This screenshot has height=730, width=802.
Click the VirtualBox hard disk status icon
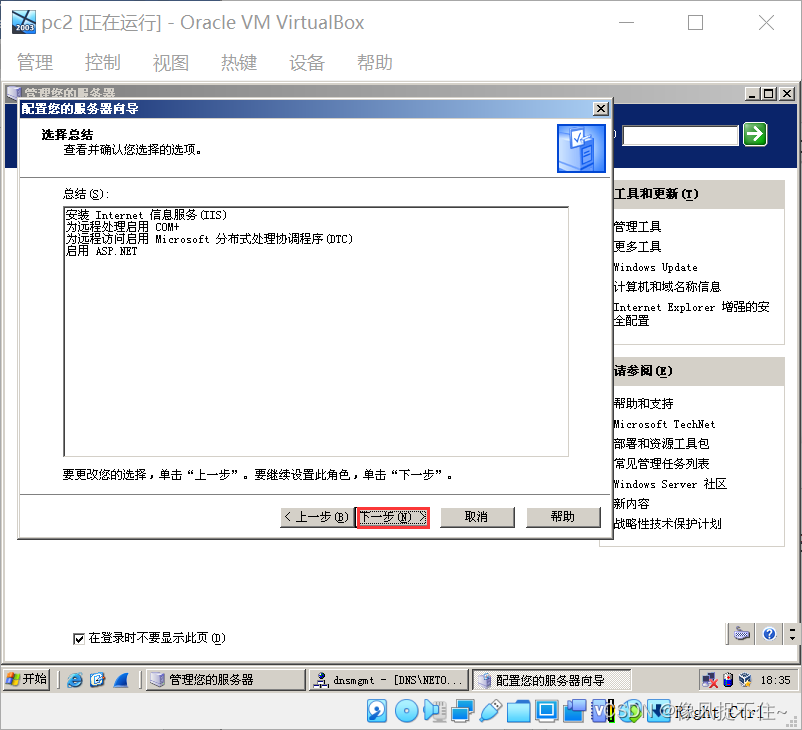pyautogui.click(x=377, y=711)
